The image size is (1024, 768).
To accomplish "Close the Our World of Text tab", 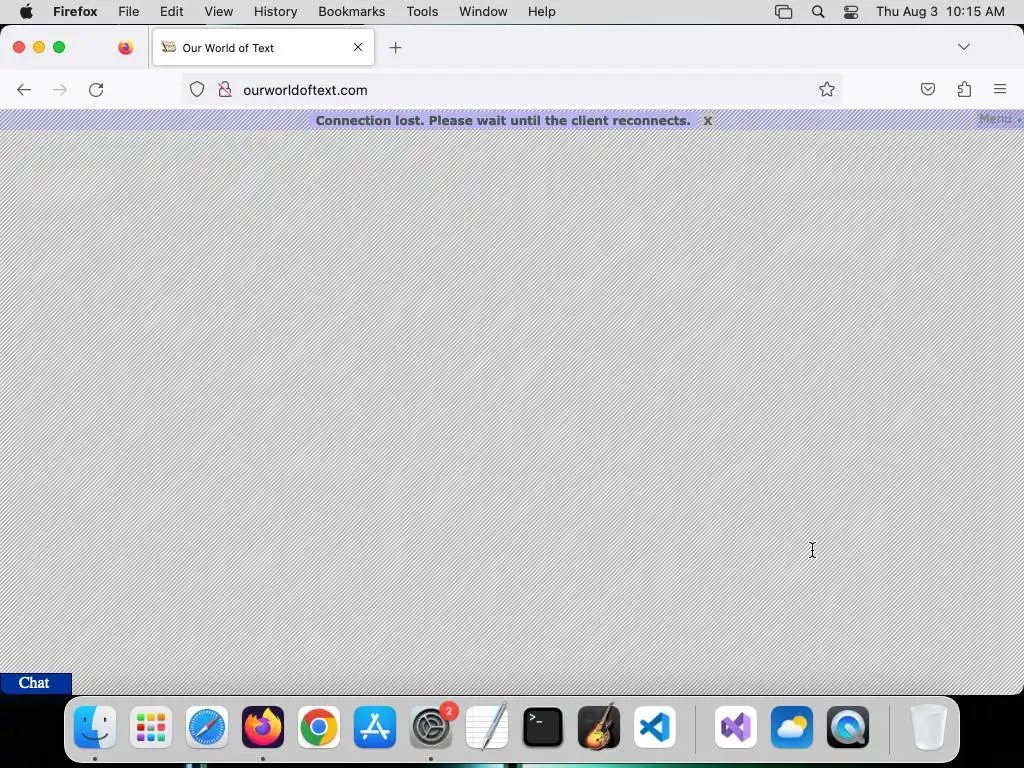I will coord(358,47).
